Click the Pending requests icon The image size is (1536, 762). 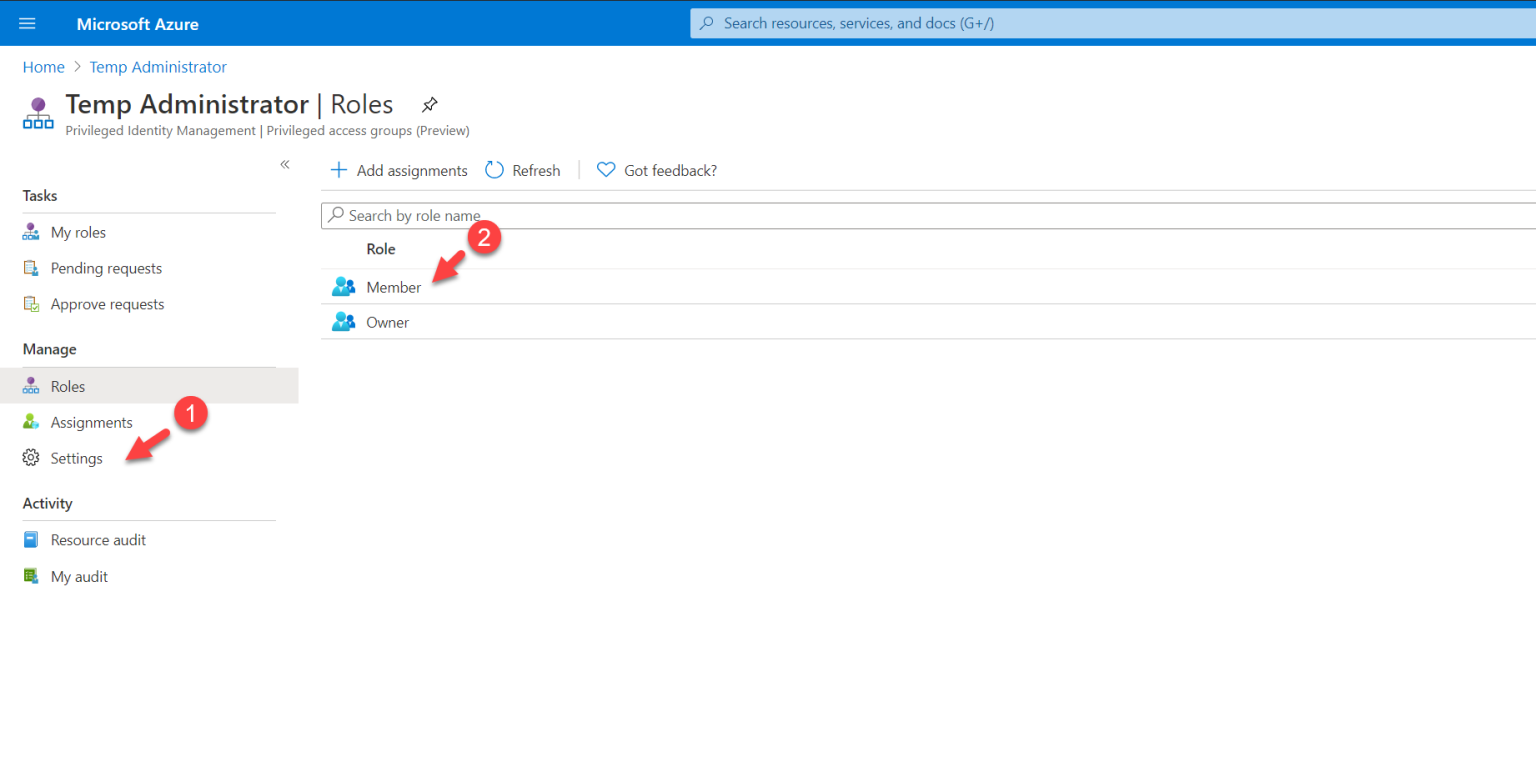coord(31,267)
